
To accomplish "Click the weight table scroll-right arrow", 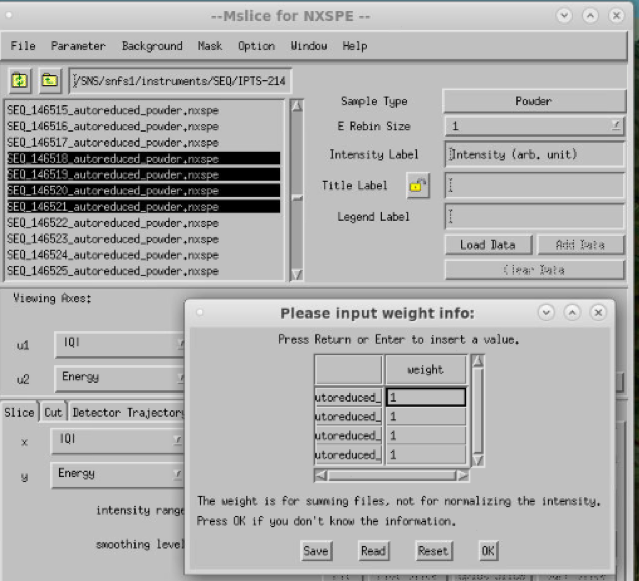I will 462,475.
